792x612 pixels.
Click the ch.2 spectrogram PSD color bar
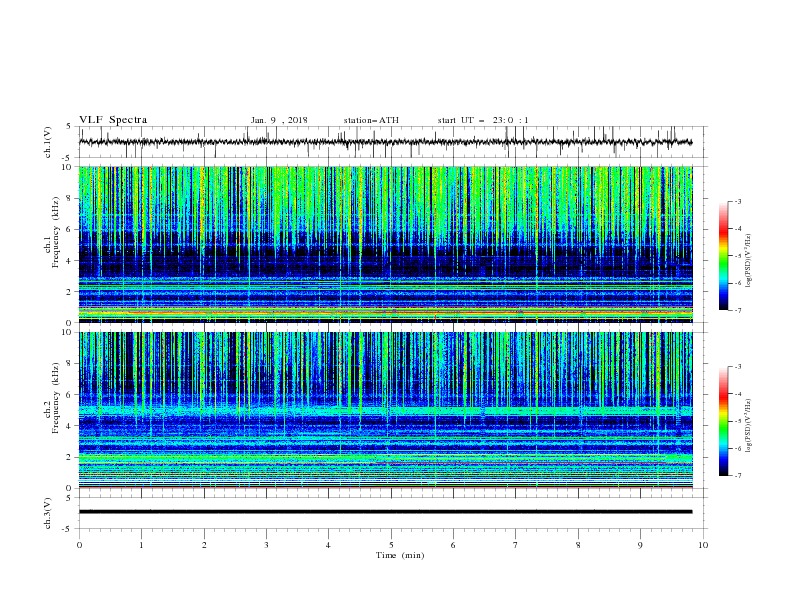(x=724, y=421)
